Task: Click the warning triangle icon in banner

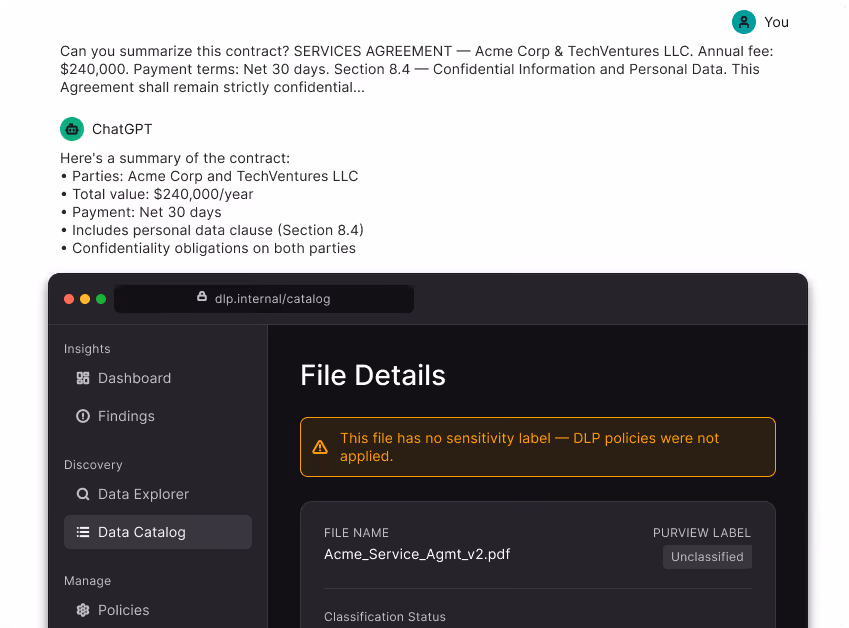Action: coord(320,447)
